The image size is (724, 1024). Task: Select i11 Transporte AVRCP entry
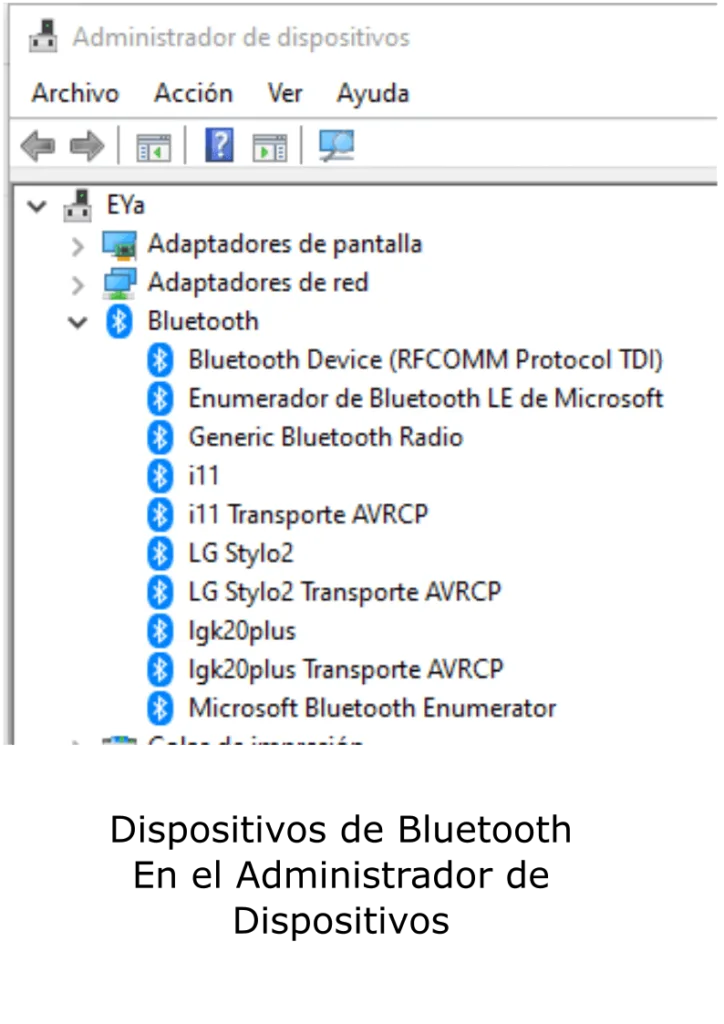coord(308,515)
